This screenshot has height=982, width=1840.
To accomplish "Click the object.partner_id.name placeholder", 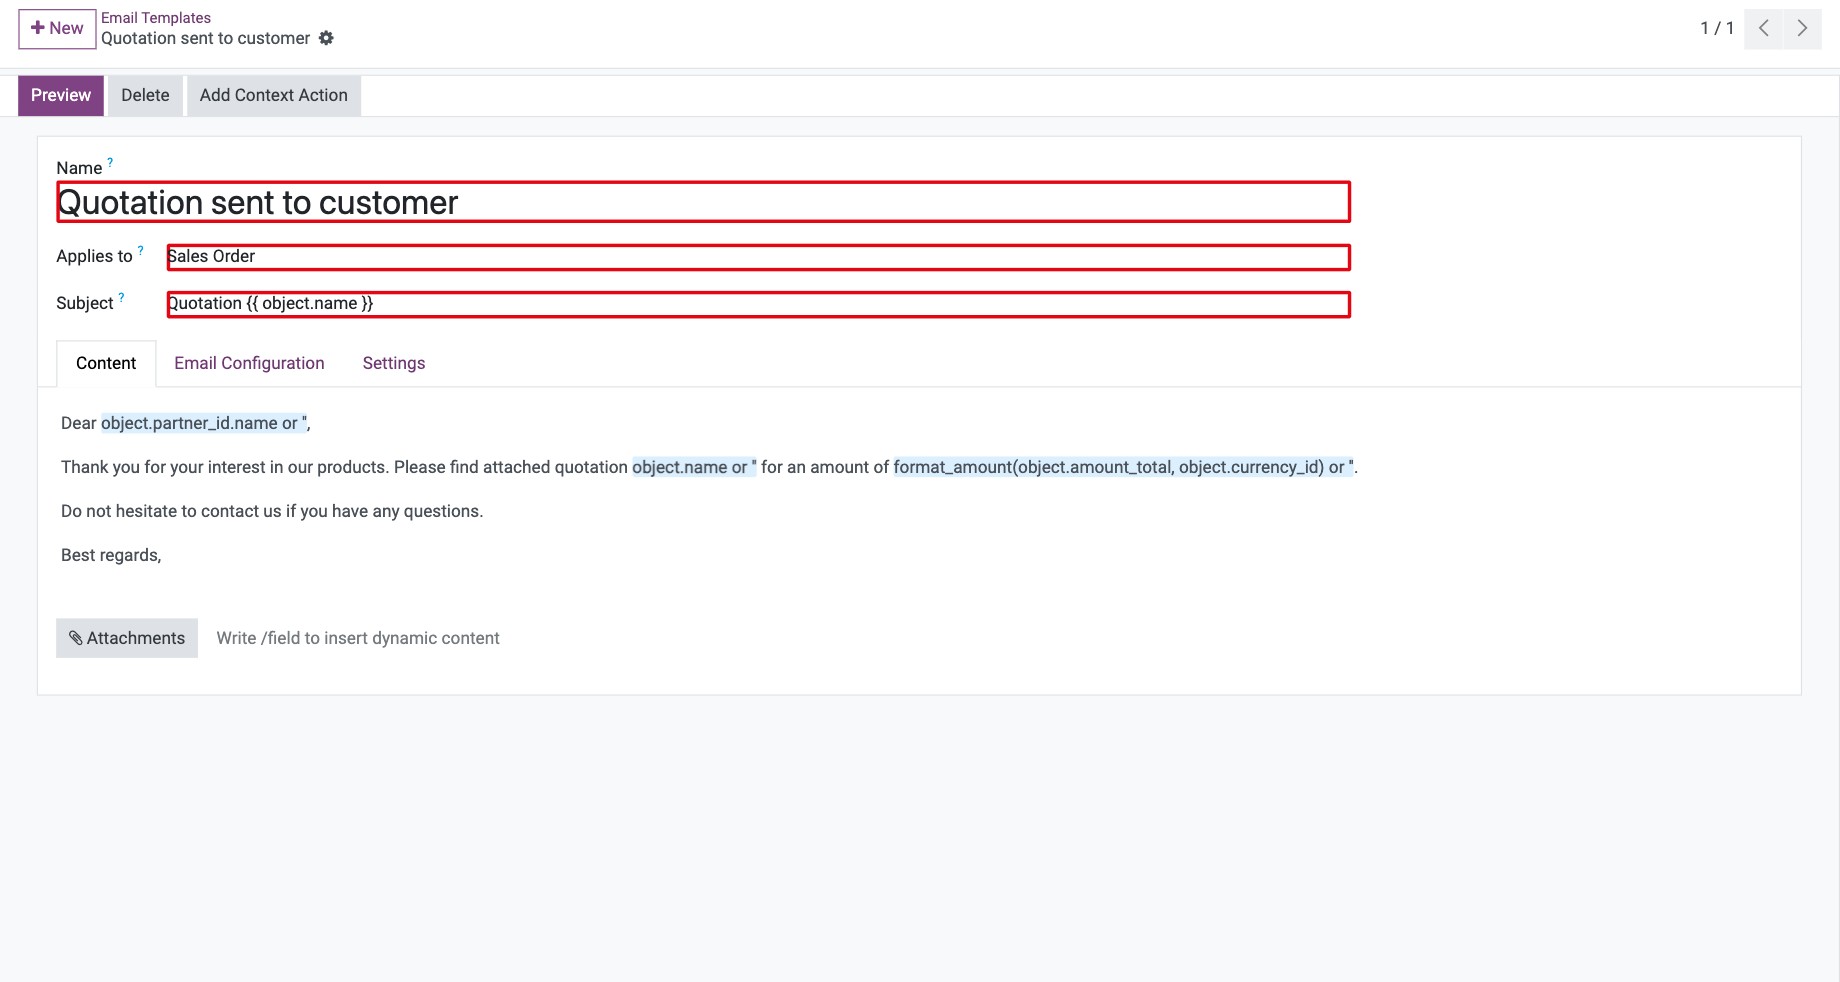I will 204,424.
